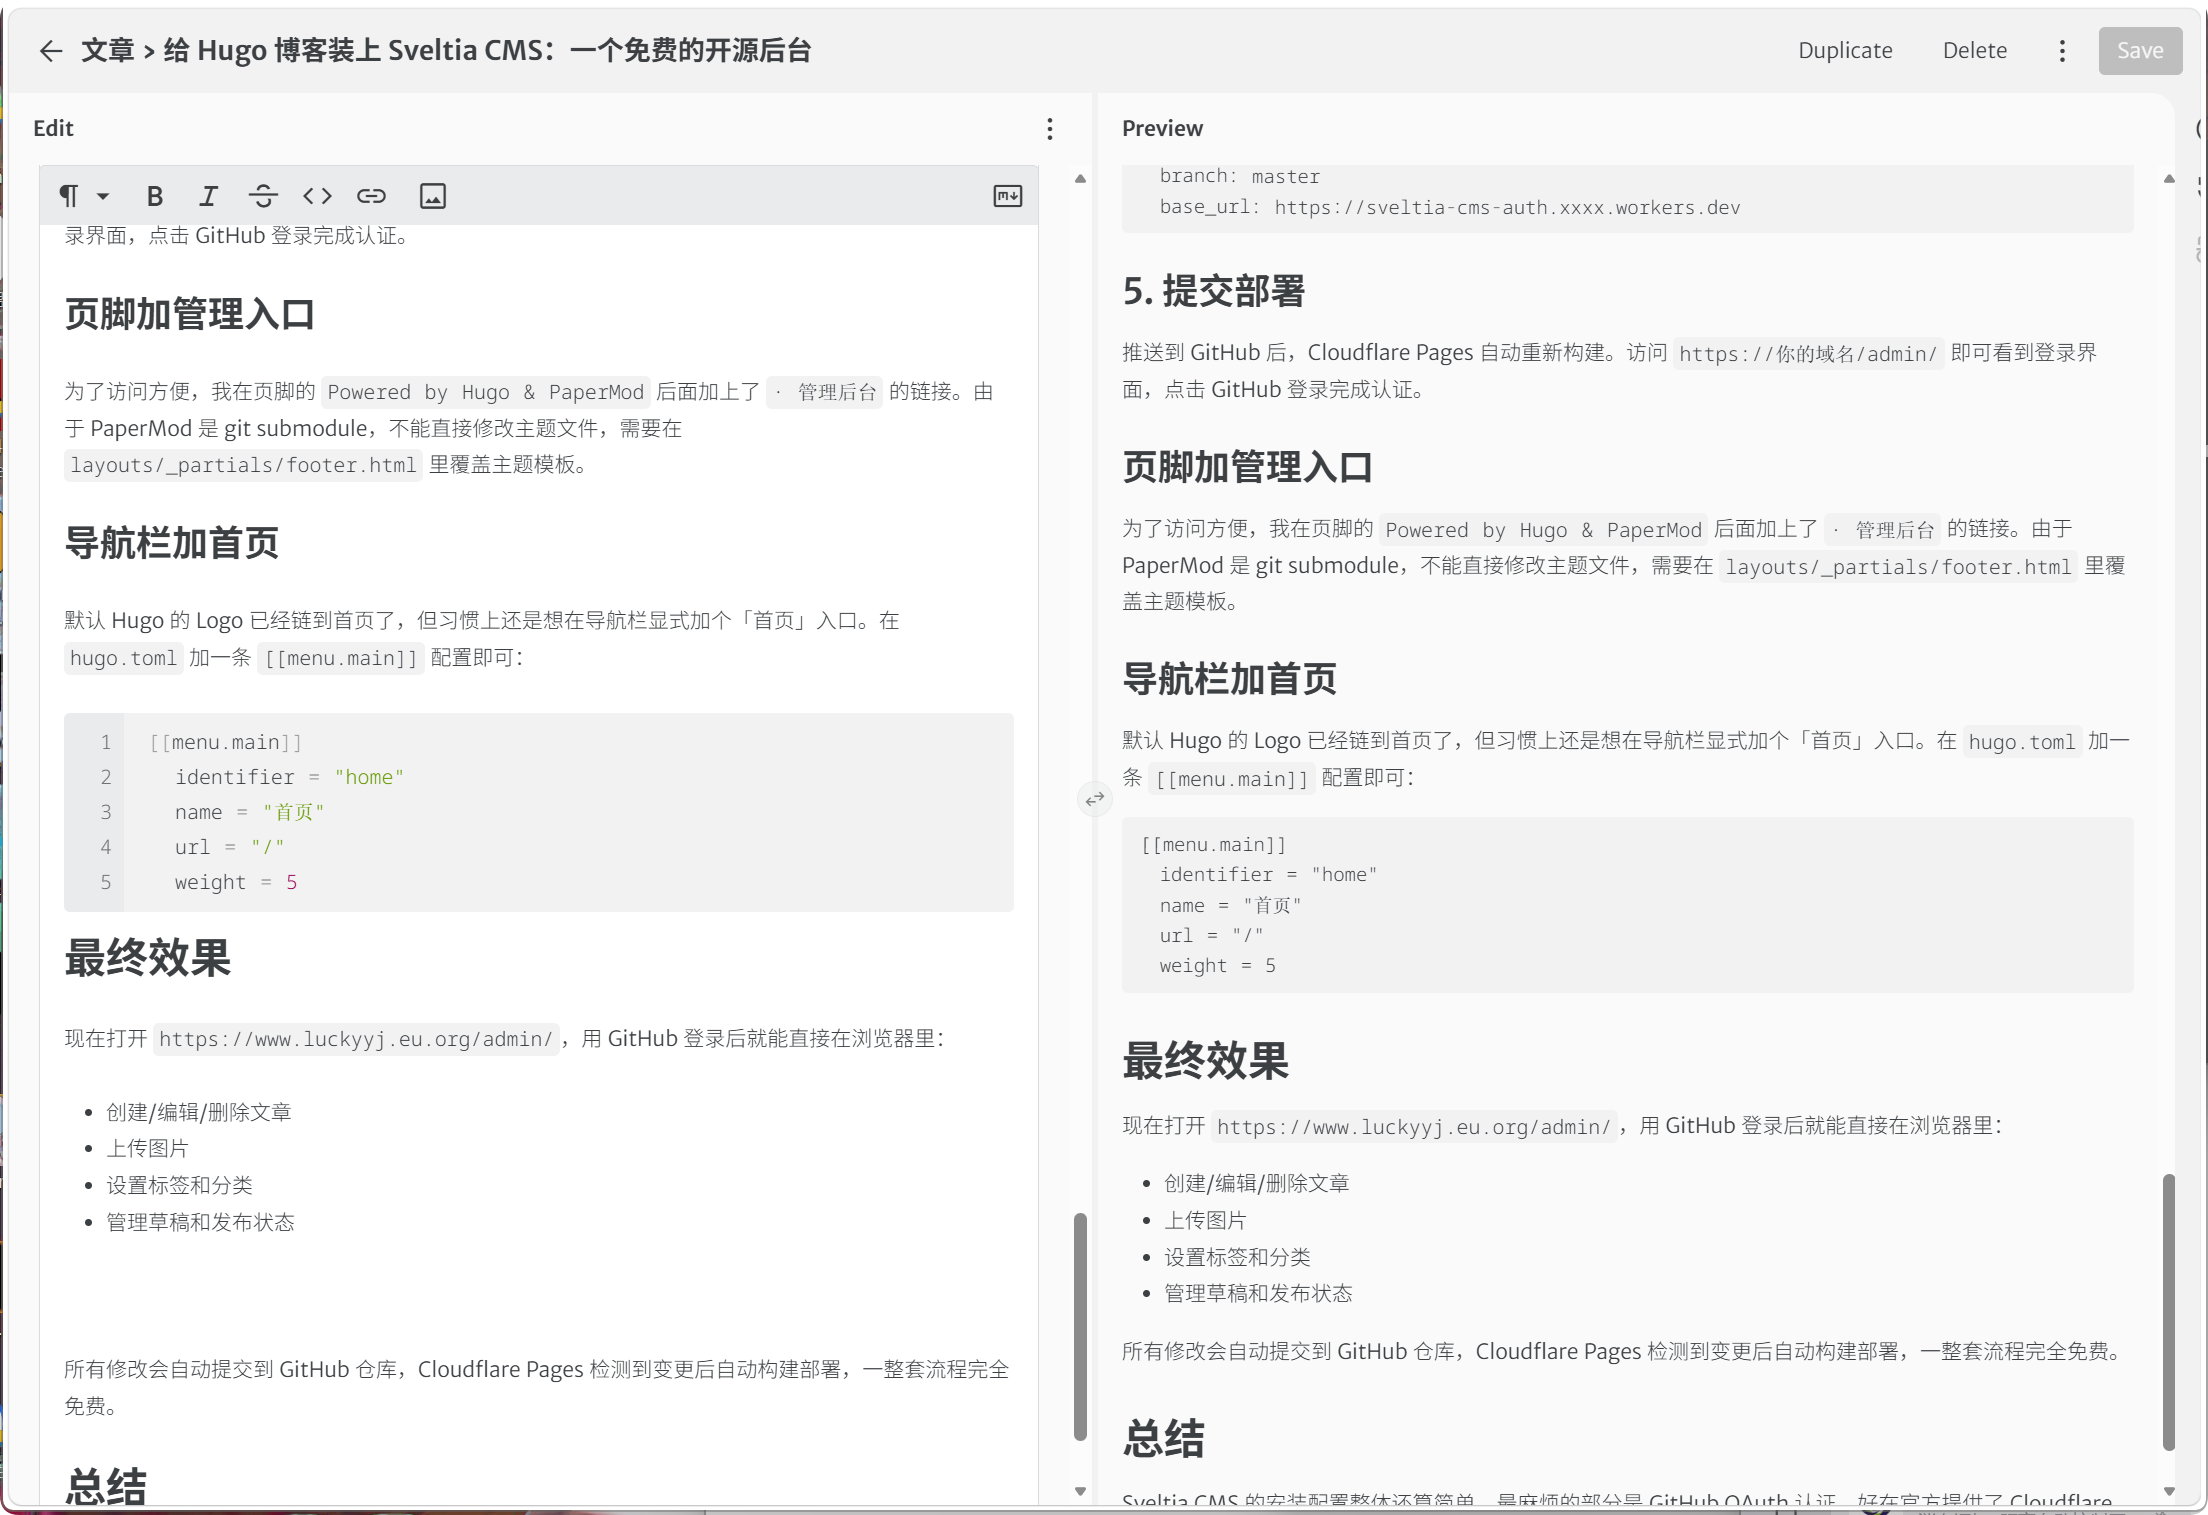Image resolution: width=2208 pixels, height=1515 pixels.
Task: Click inline code layouts/_partials/footer.html in editor
Action: [x=243, y=465]
